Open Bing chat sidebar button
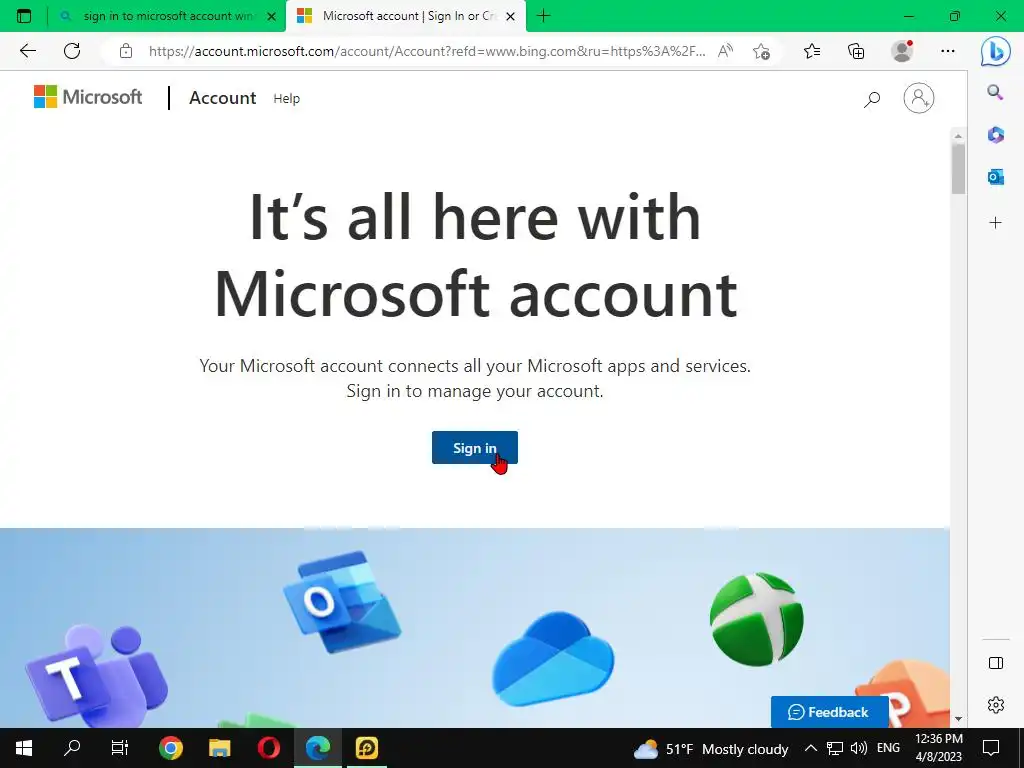Viewport: 1024px width, 768px height. click(x=995, y=52)
